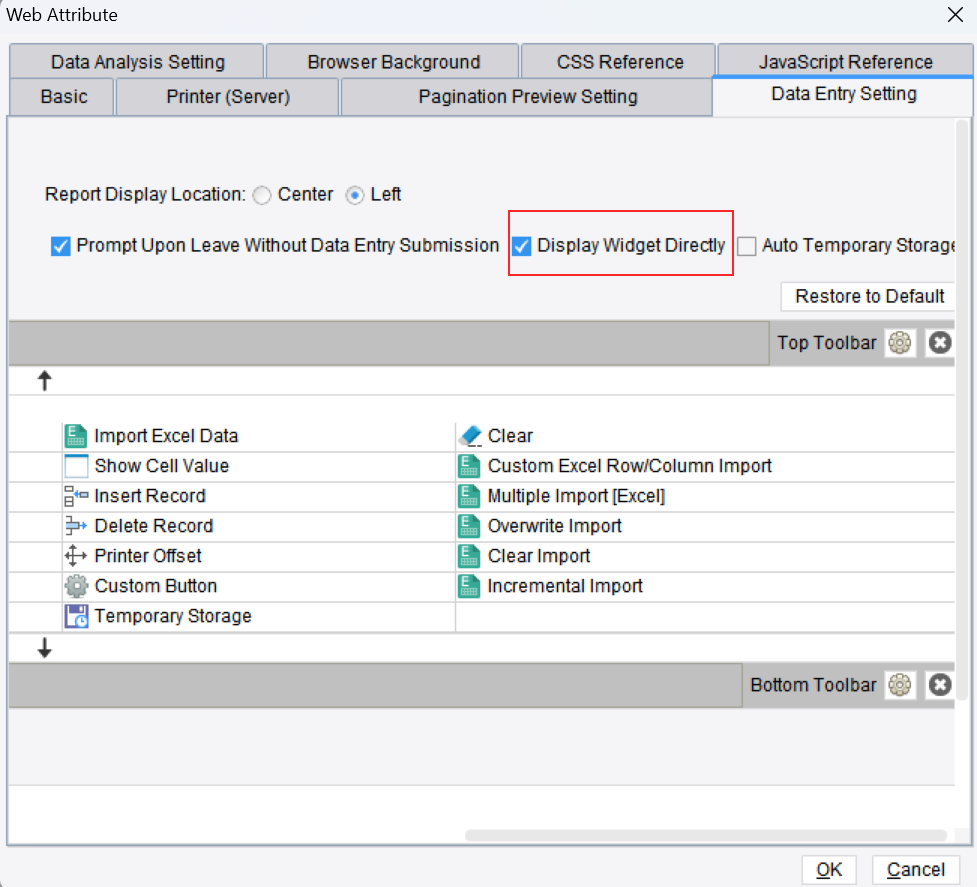This screenshot has width=977, height=887.
Task: Click the Temporary Storage floppy-disk icon
Action: (76, 616)
